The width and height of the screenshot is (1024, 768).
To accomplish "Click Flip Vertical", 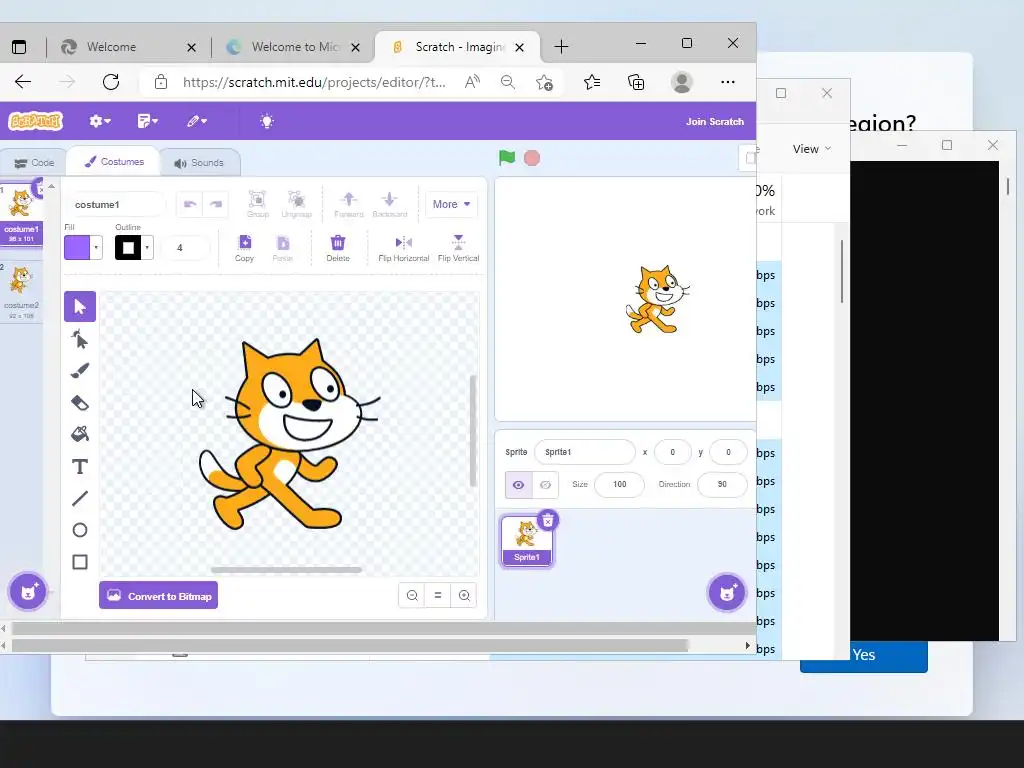I will [x=458, y=248].
